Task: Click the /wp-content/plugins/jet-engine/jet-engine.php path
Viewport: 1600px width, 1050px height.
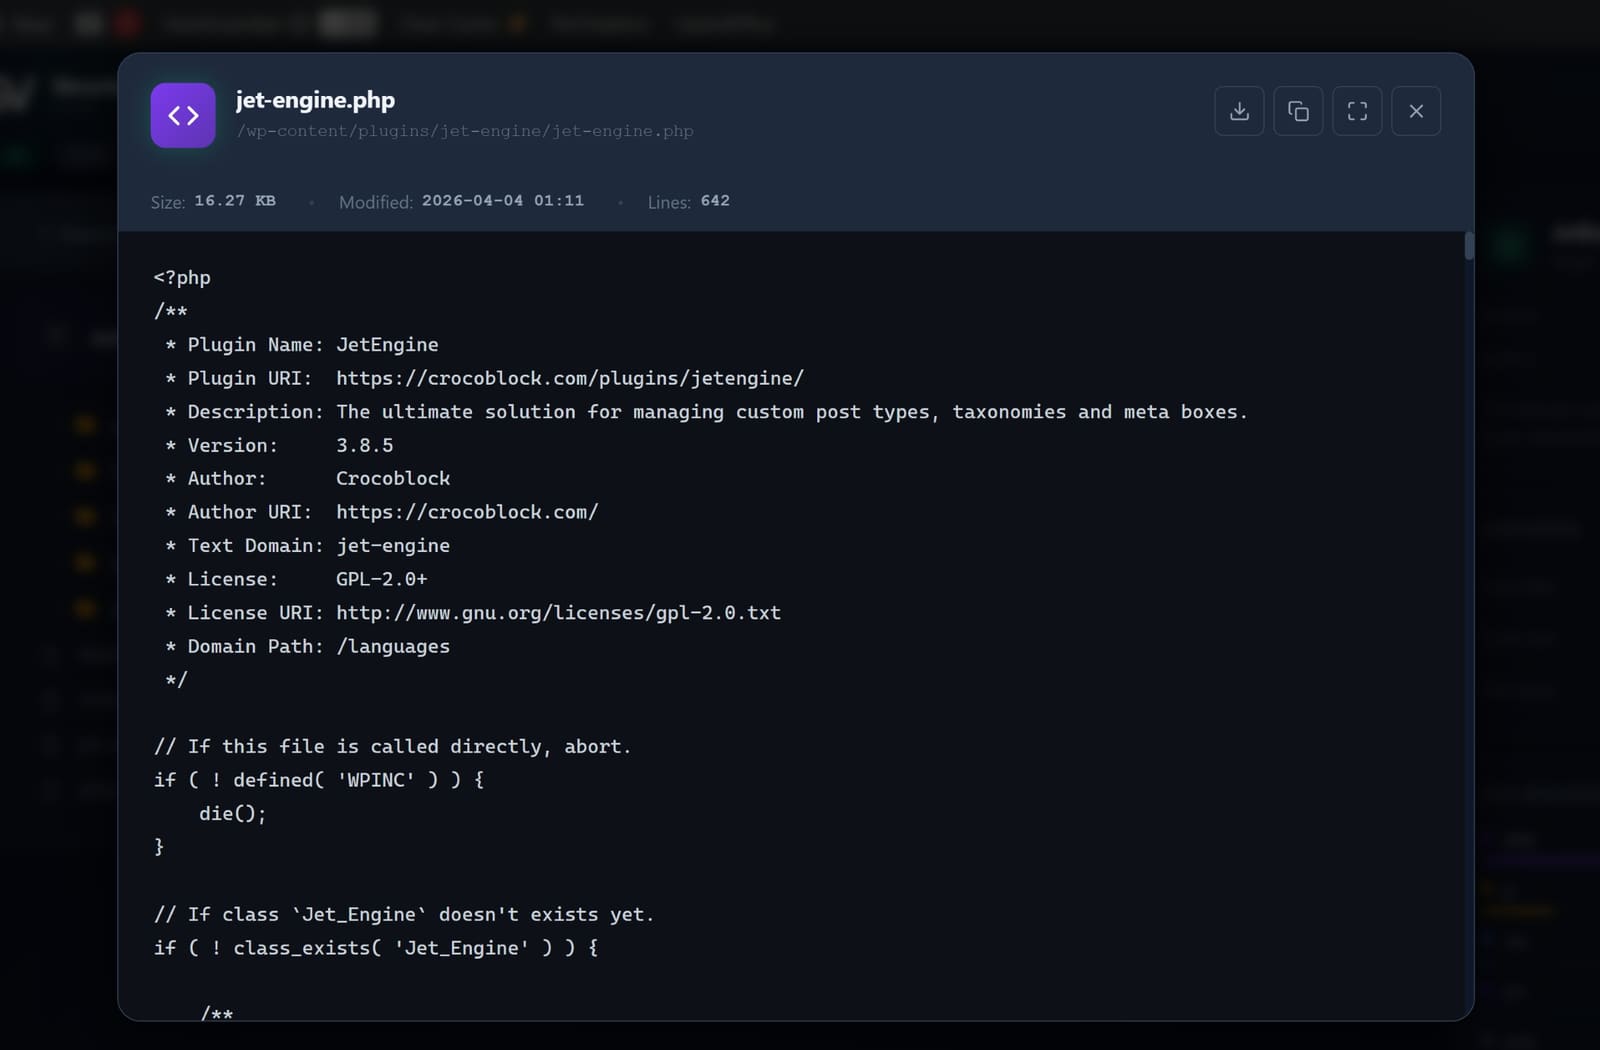Action: 465,131
